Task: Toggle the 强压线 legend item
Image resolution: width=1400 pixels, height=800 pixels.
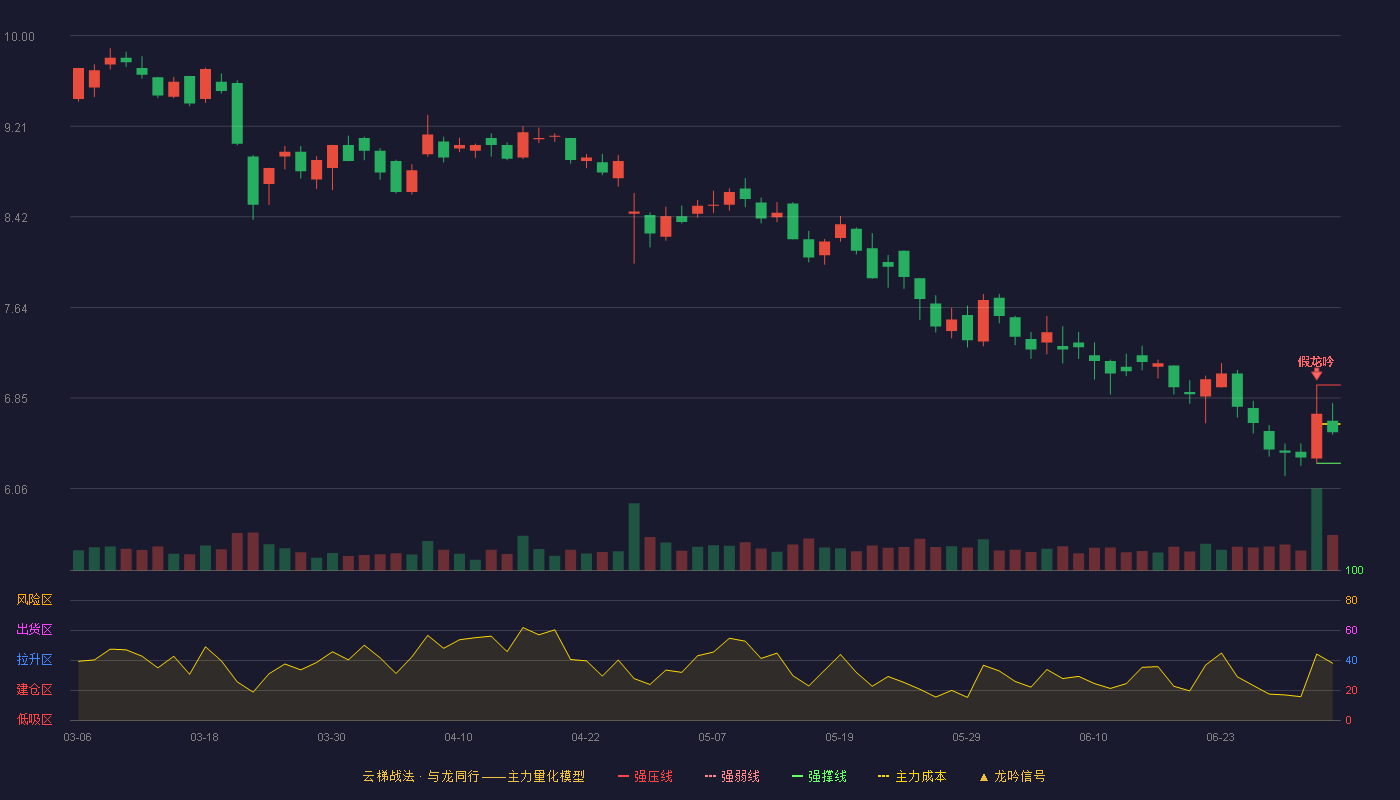Action: pyautogui.click(x=645, y=776)
